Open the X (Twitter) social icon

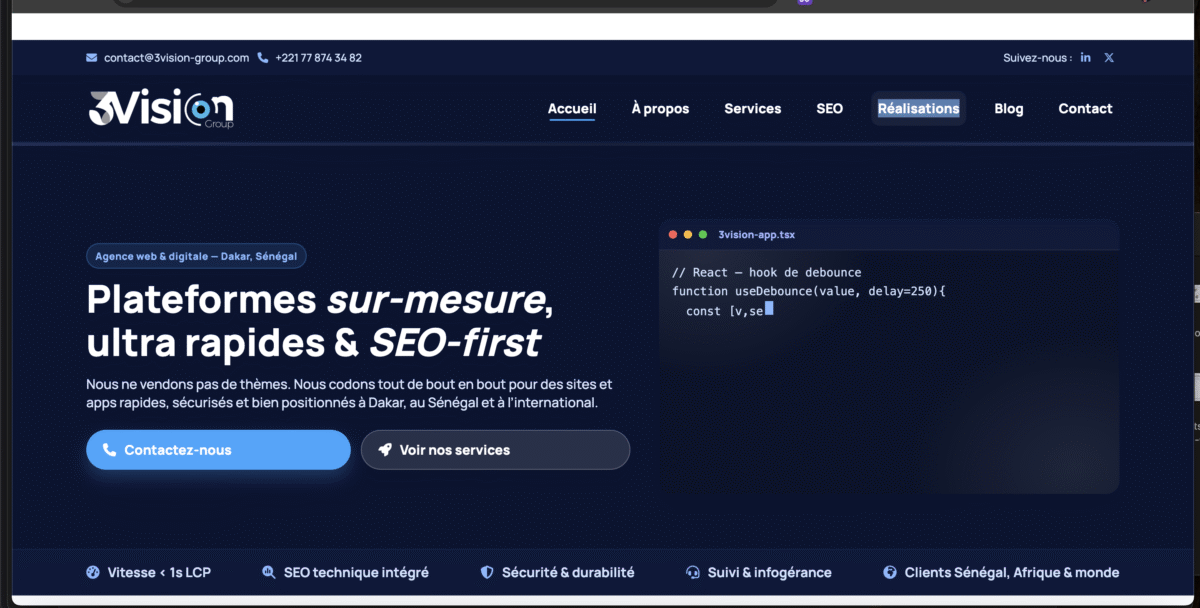1109,58
